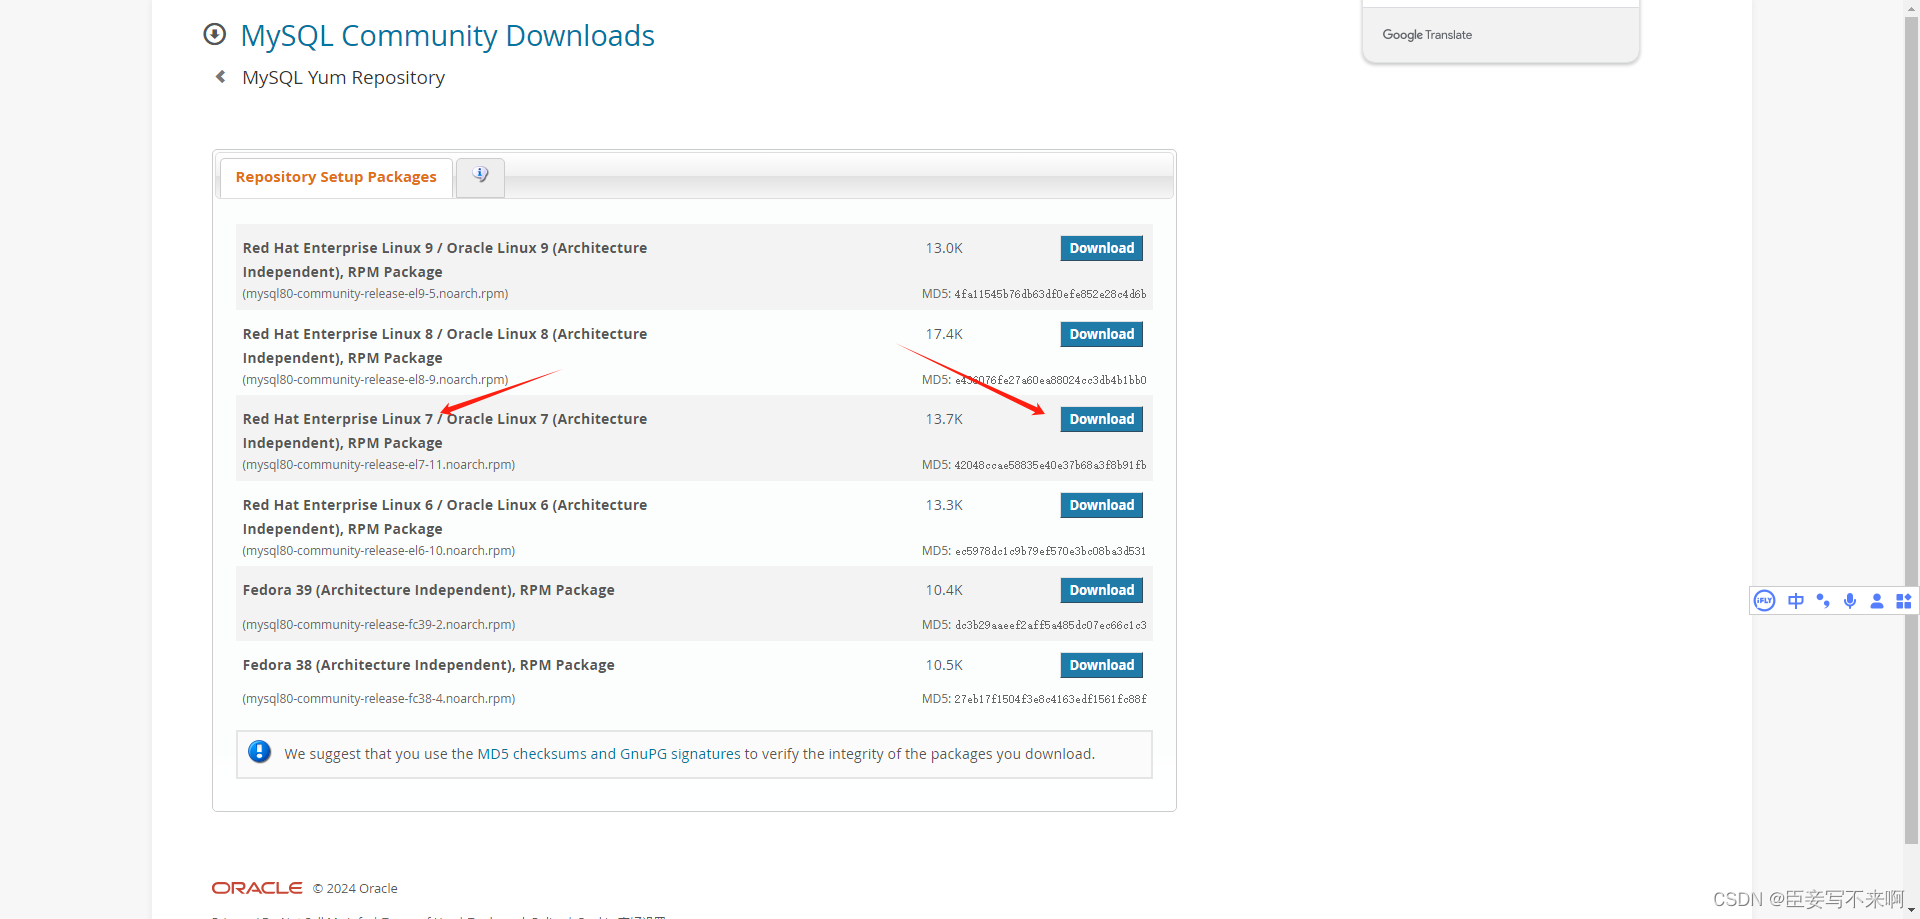Toggle Chinese input mode icon
Image resolution: width=1920 pixels, height=919 pixels.
tap(1796, 601)
